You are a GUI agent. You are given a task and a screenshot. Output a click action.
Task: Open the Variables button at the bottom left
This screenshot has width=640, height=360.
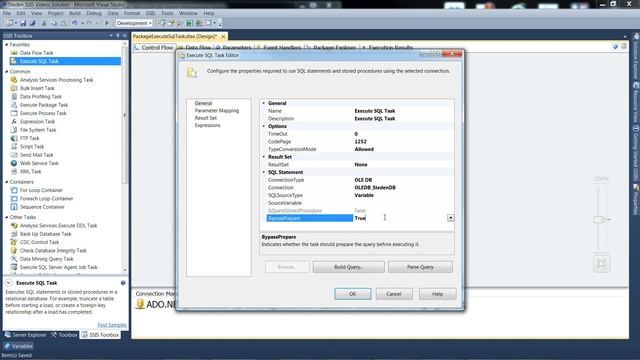19,346
